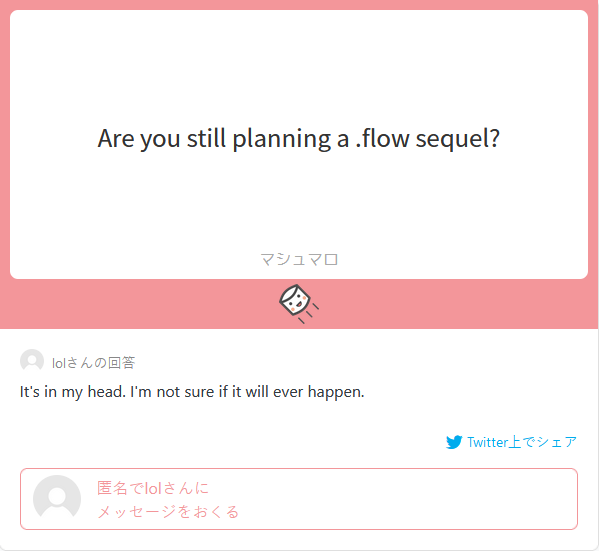Click the blue Twitter bird icon

tap(454, 442)
